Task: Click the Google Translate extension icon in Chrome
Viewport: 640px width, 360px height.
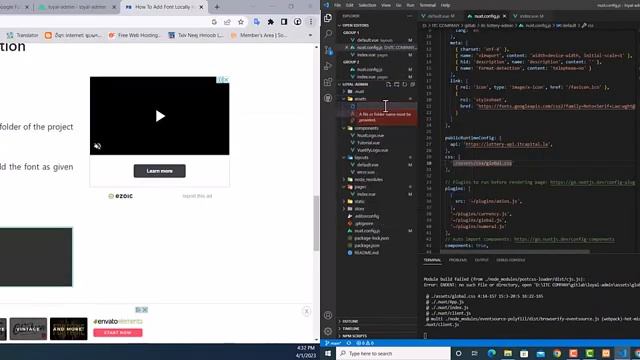Action: (256, 22)
